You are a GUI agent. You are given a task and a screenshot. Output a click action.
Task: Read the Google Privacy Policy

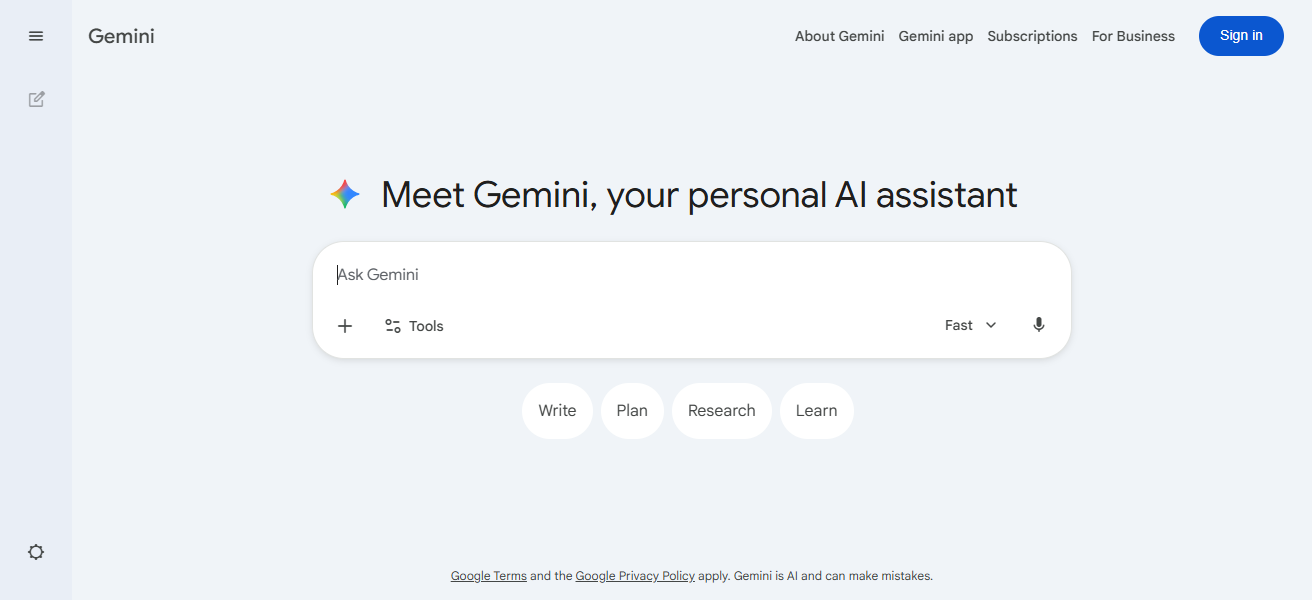pyautogui.click(x=635, y=575)
